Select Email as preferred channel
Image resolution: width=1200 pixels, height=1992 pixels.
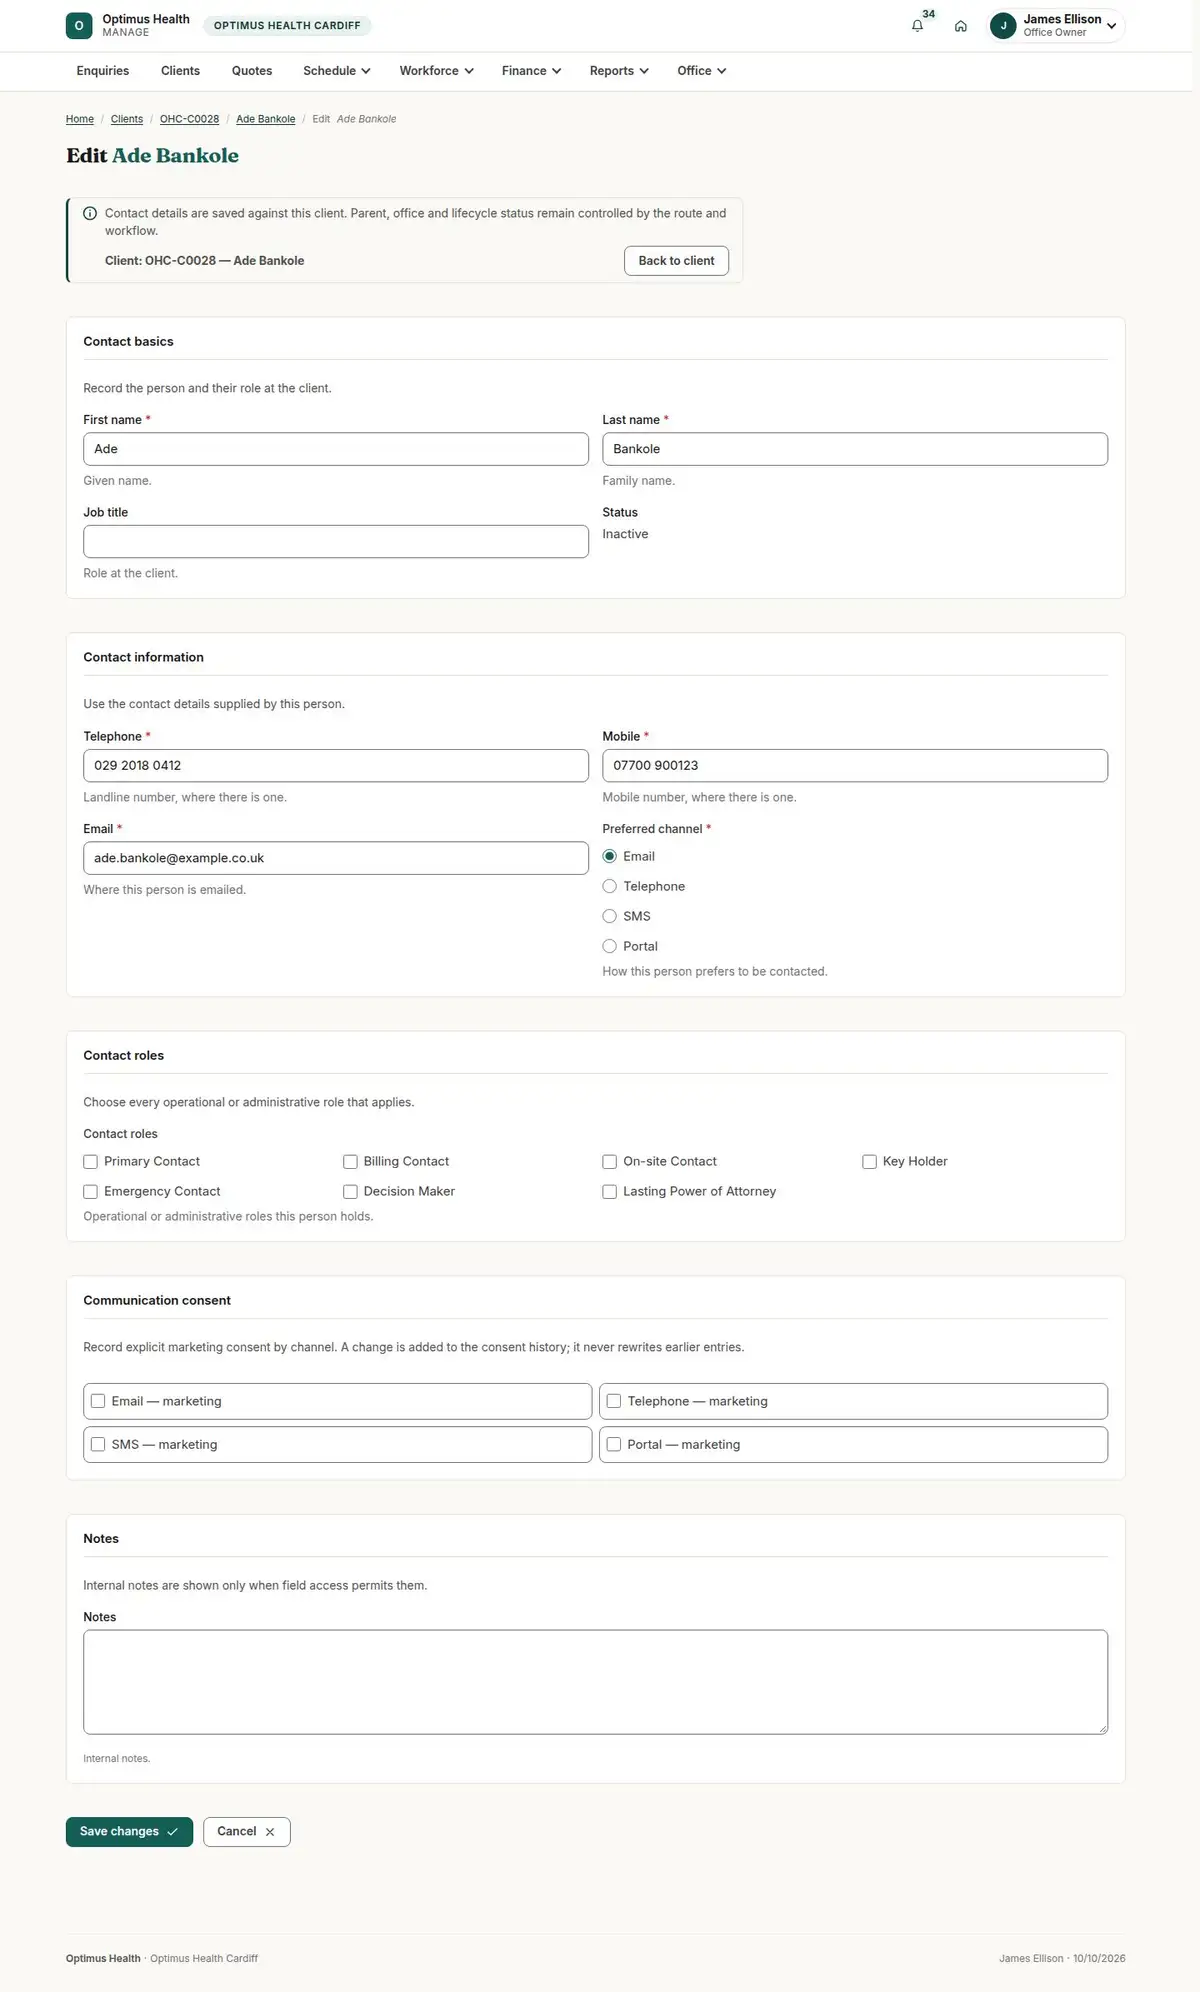609,856
